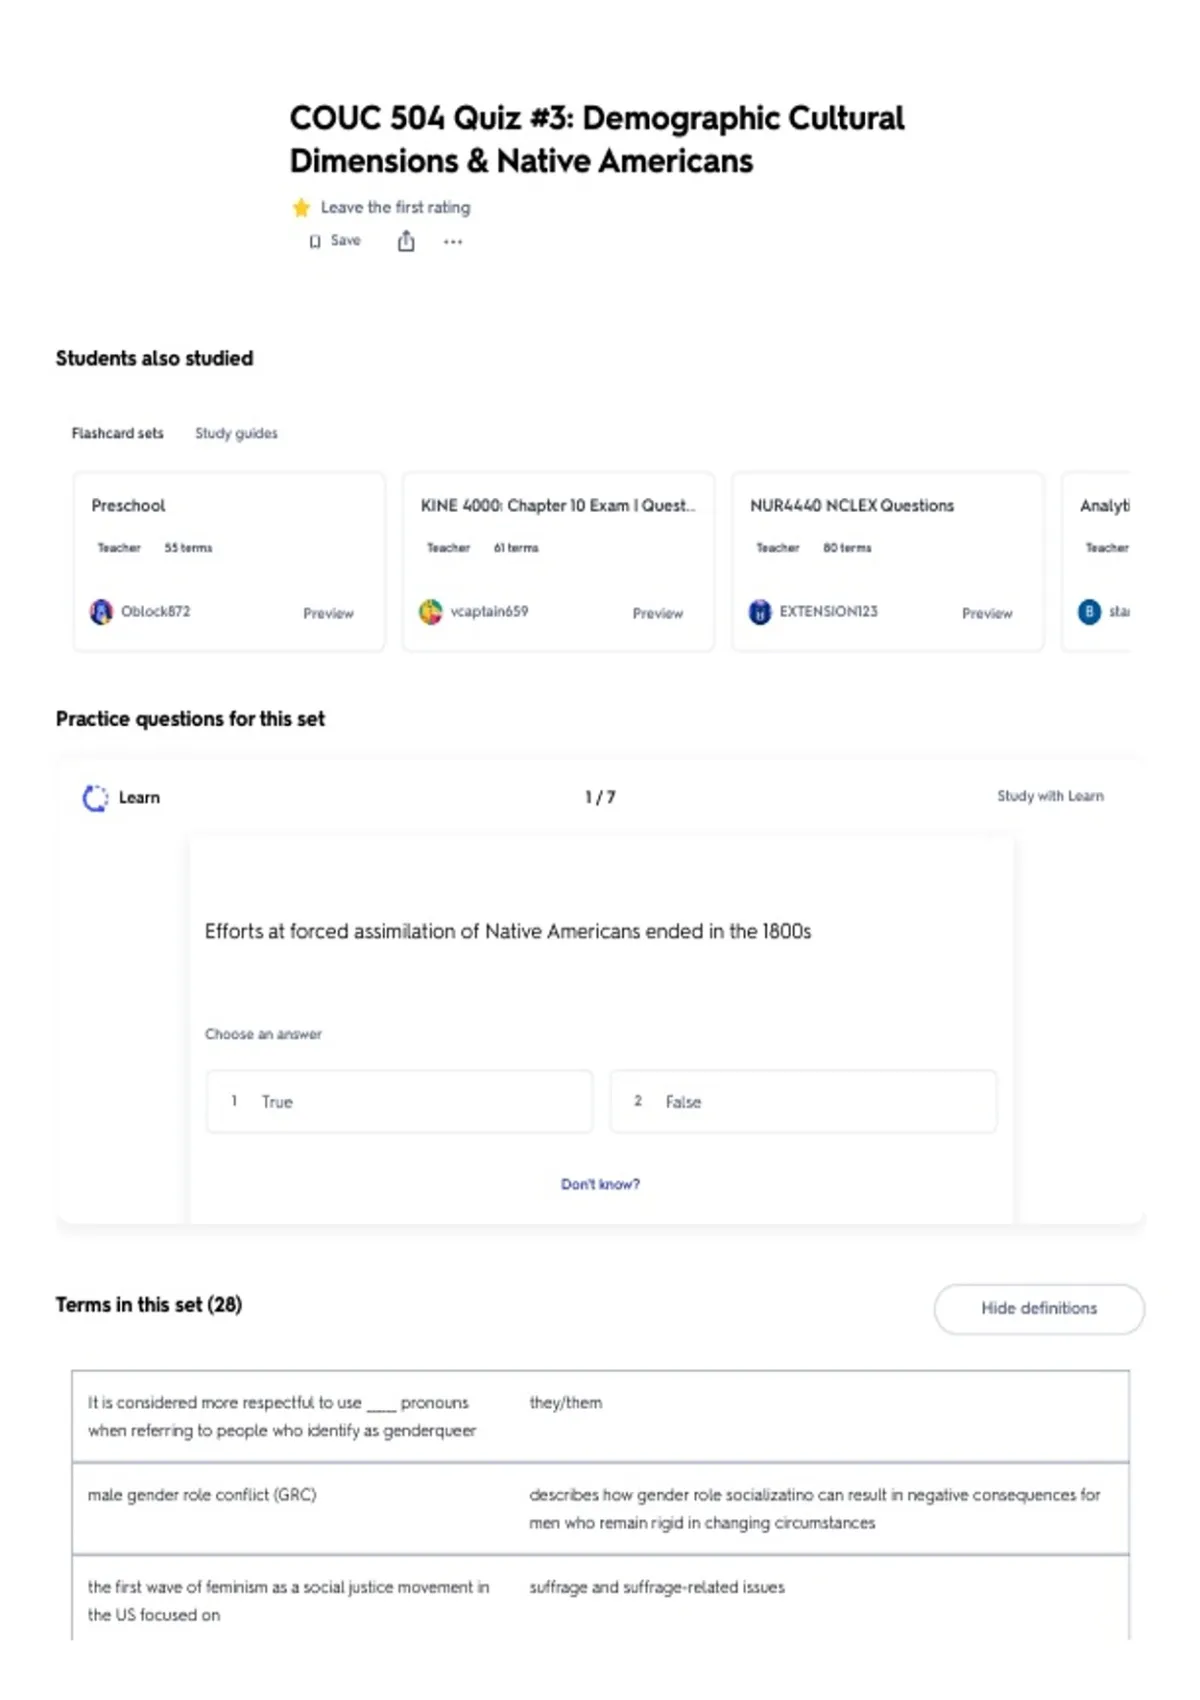
Task: Click the Don't know? link
Action: coord(600,1184)
